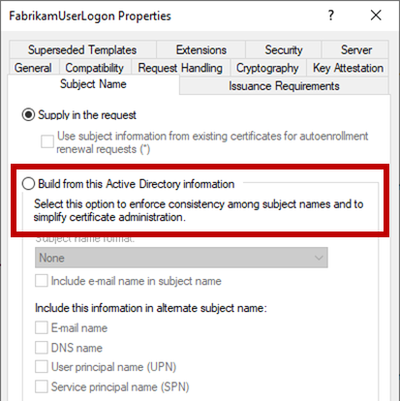Open the Compatibility tab
The height and width of the screenshot is (401, 400).
pos(95,68)
